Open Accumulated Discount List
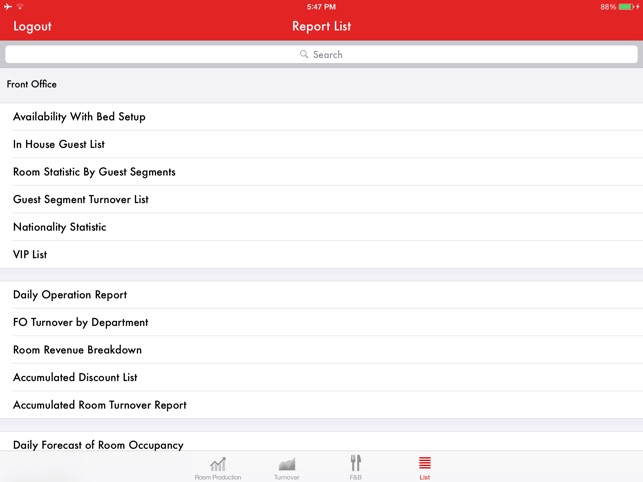643x482 pixels. 322,377
